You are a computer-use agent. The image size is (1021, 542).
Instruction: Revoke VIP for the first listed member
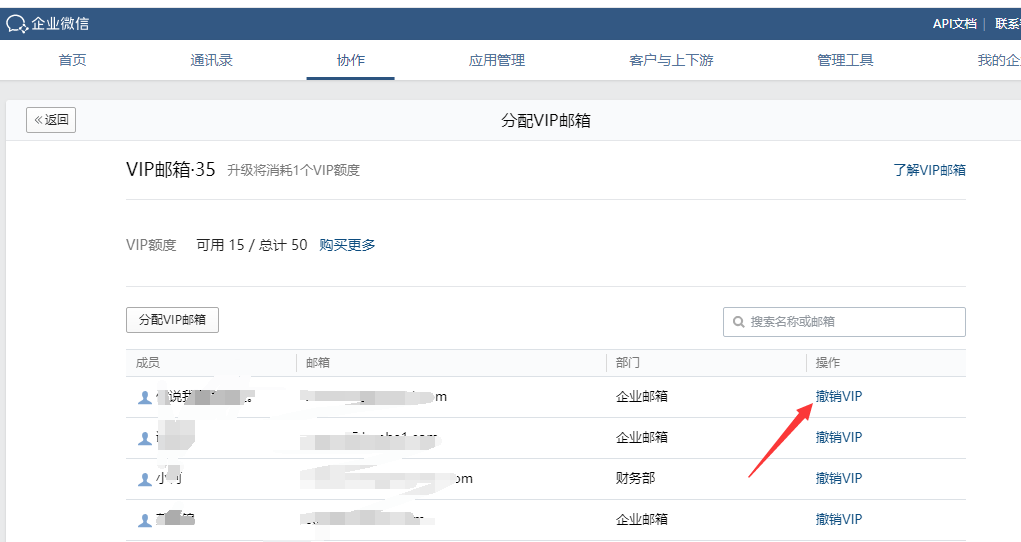(x=838, y=396)
